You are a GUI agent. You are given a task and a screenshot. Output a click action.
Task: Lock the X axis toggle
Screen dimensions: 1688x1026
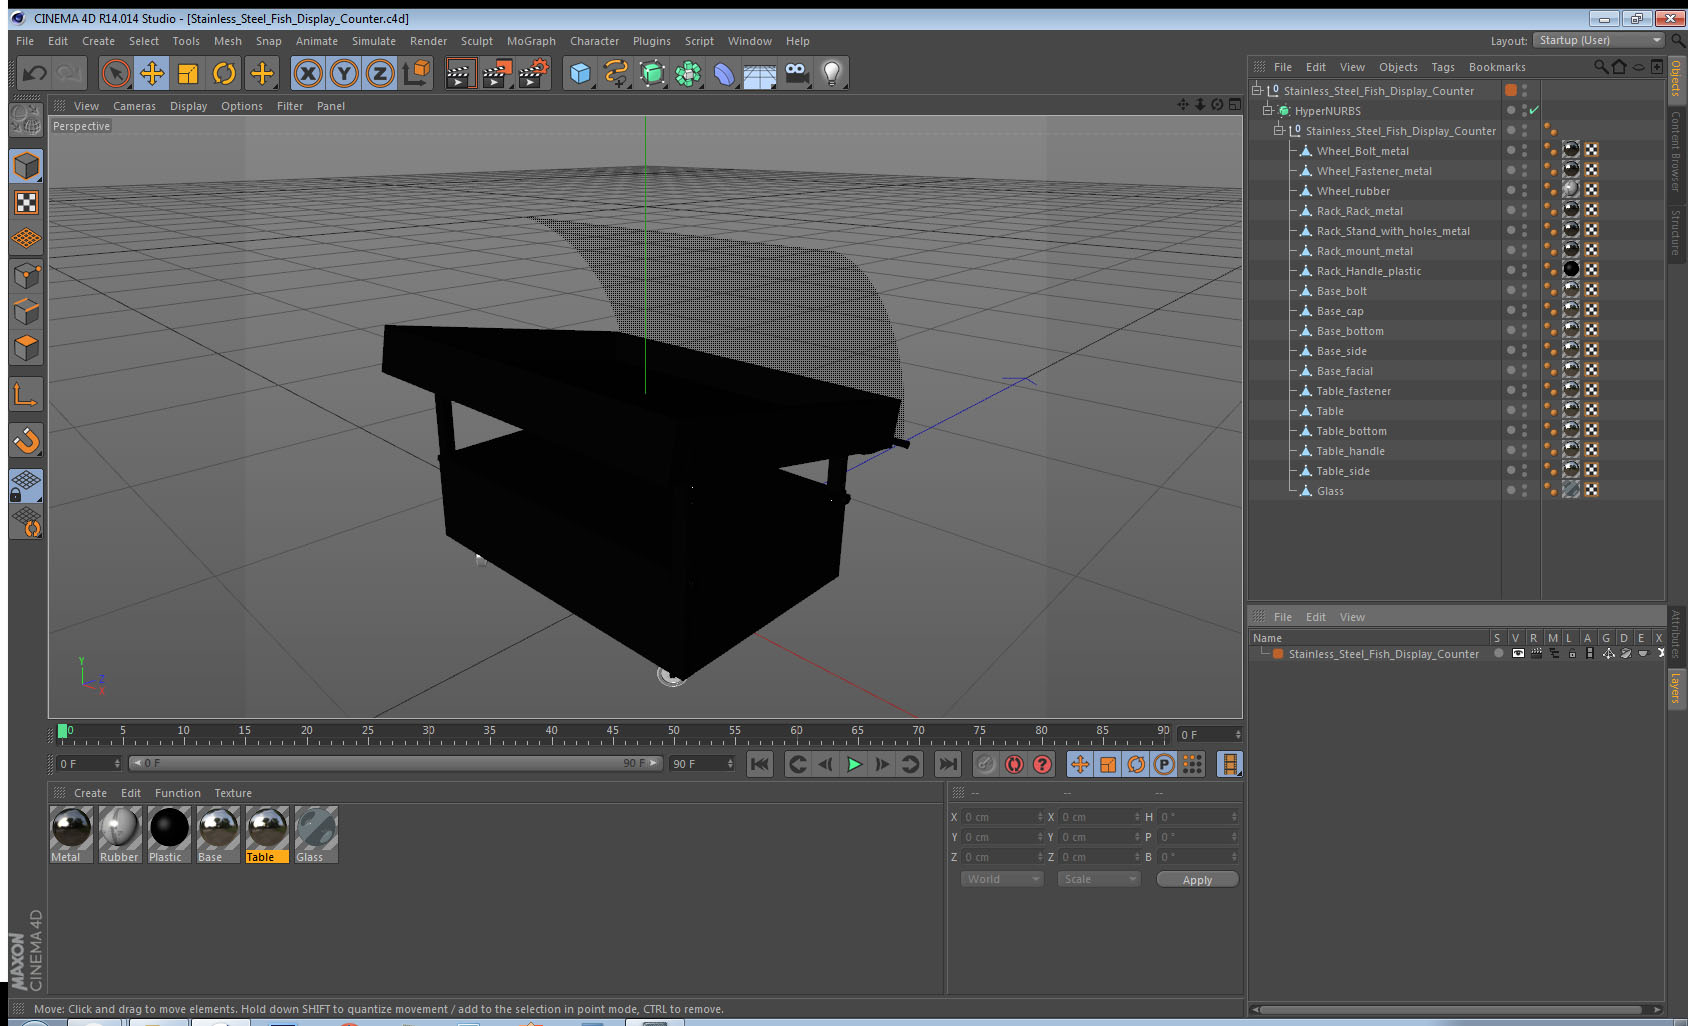pyautogui.click(x=308, y=73)
